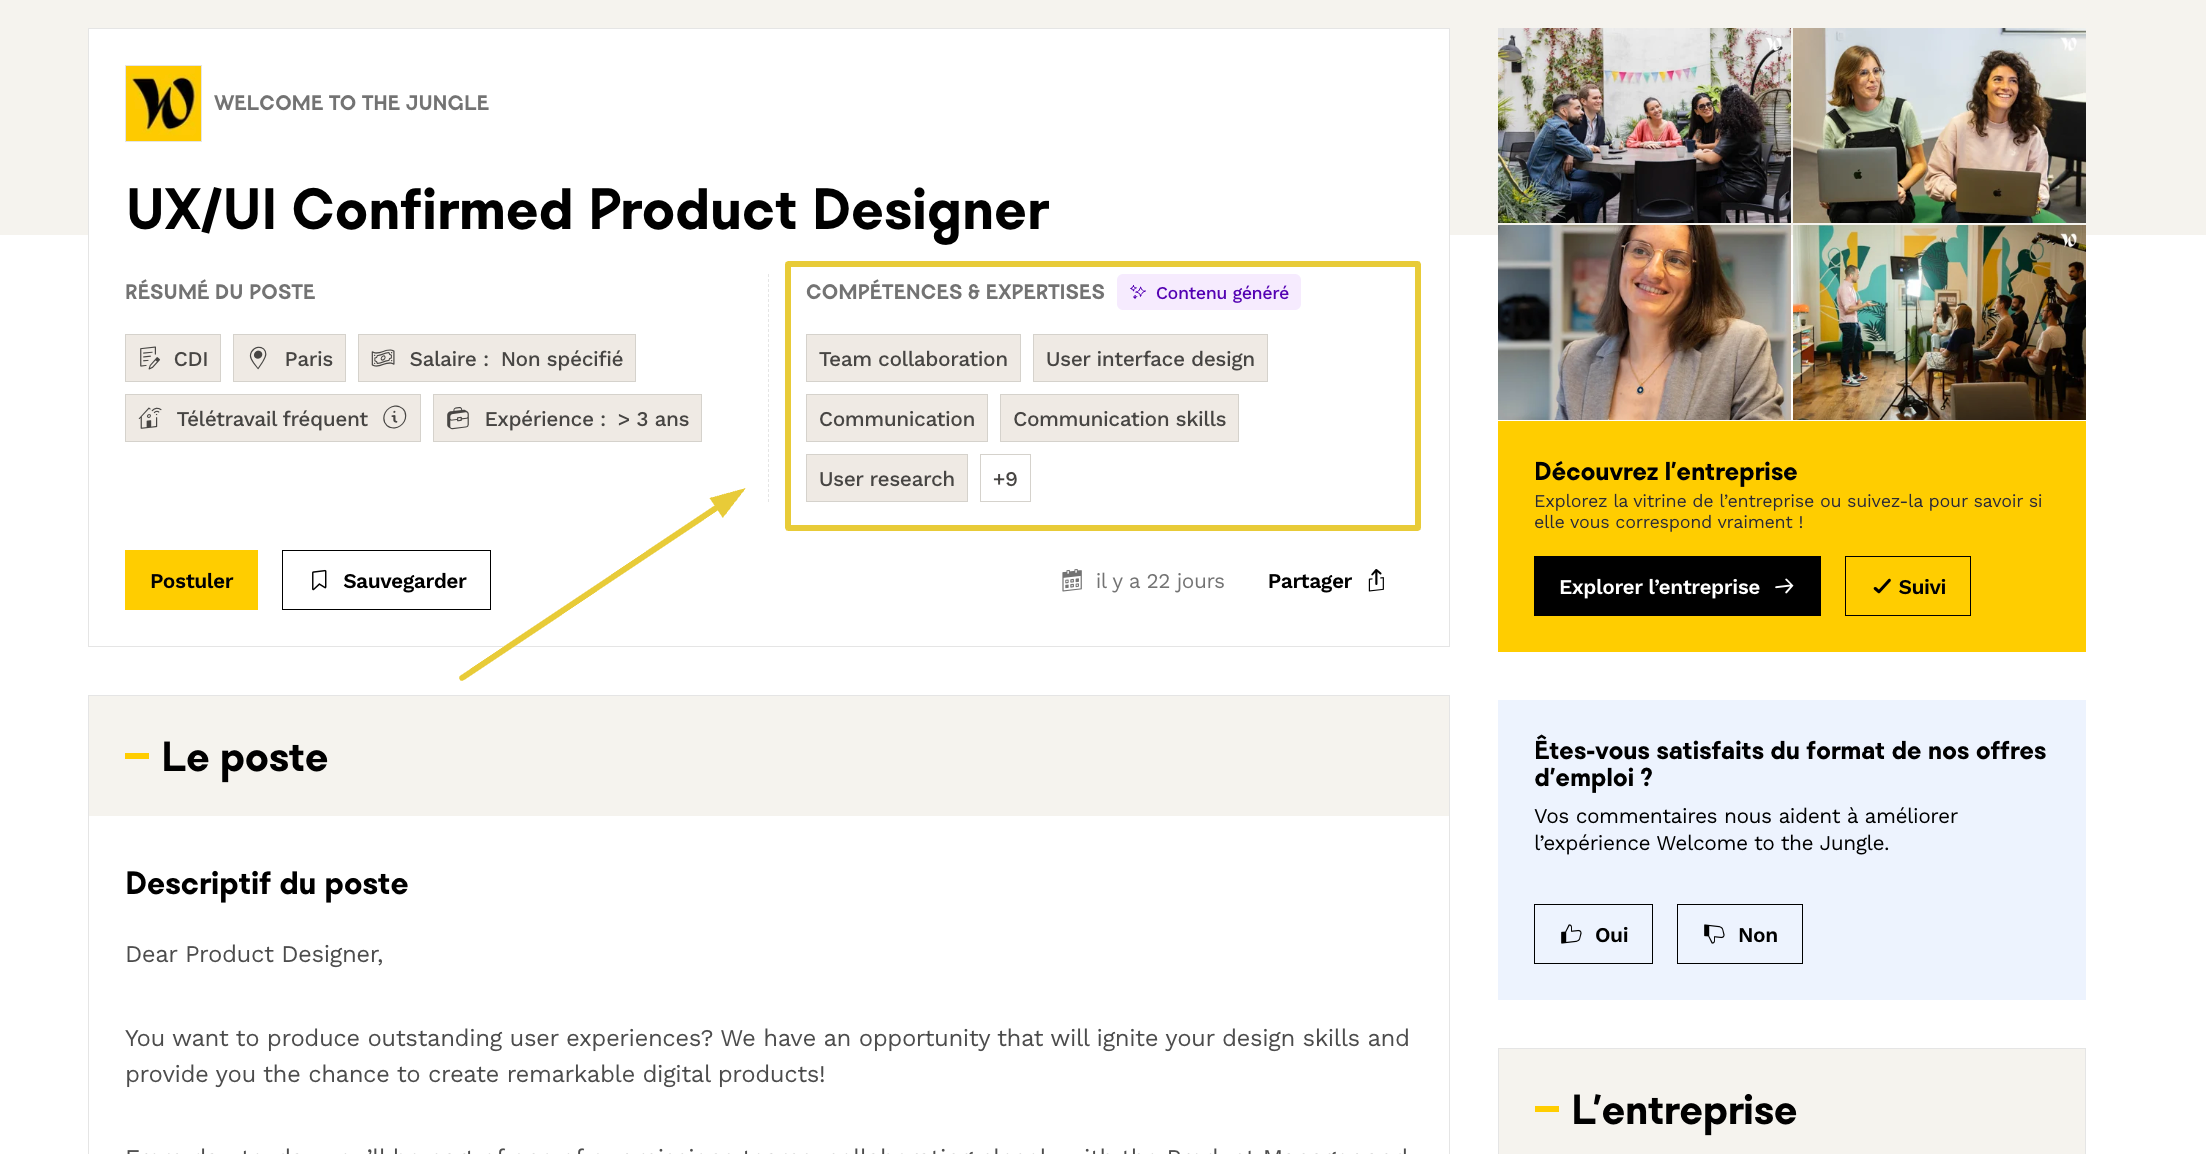Click the Découvrez l'entreprise heading
Image resolution: width=2206 pixels, height=1154 pixels.
[x=1665, y=471]
